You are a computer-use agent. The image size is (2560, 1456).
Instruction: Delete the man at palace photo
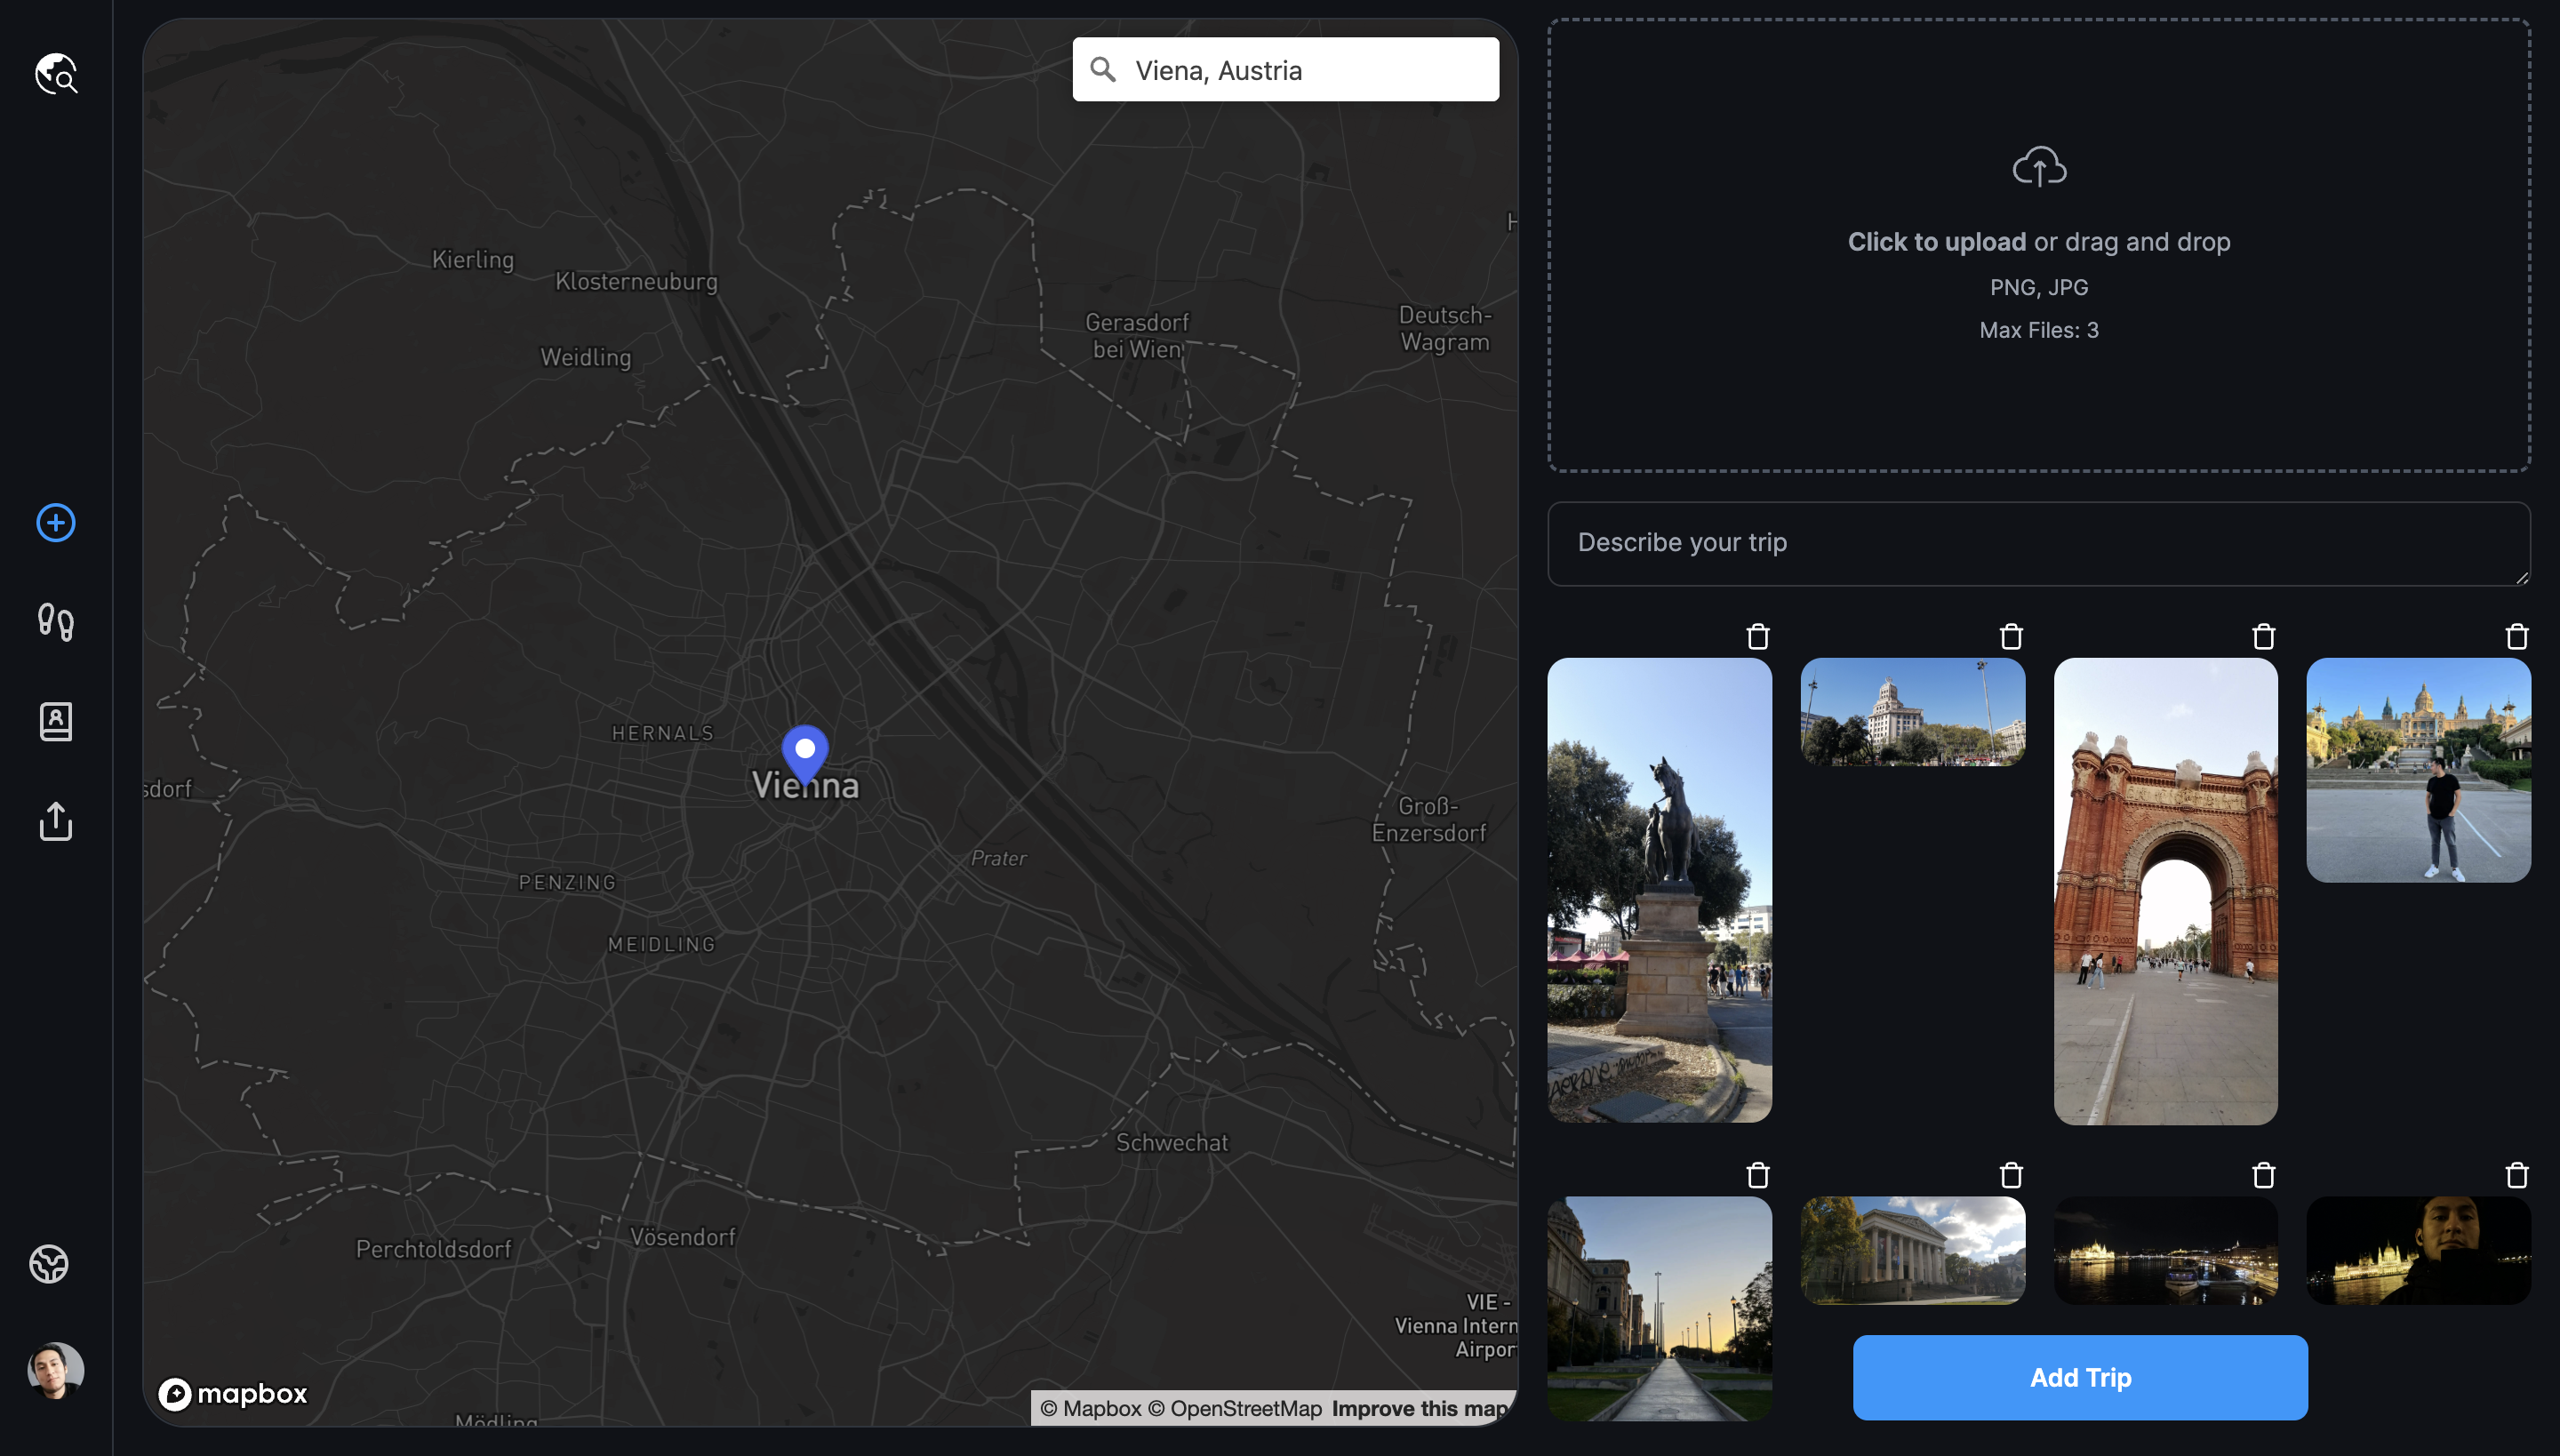click(2517, 637)
